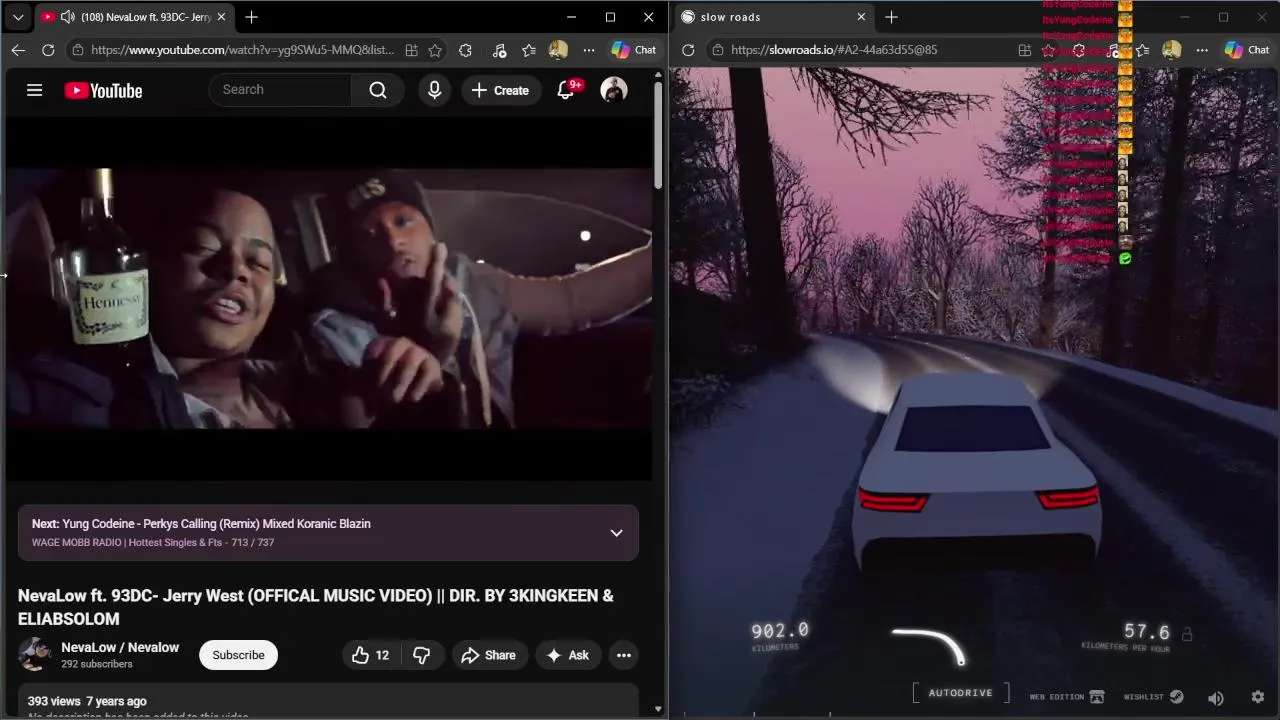This screenshot has height=720, width=1280.
Task: Click into the YouTube Search field
Action: tap(280, 90)
